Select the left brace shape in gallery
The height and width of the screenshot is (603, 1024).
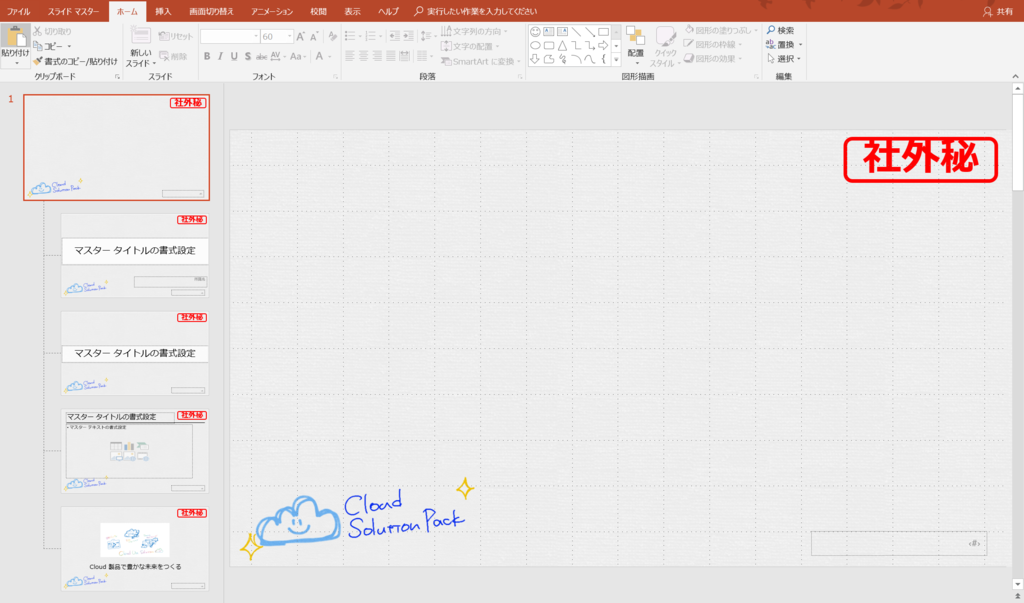point(603,59)
